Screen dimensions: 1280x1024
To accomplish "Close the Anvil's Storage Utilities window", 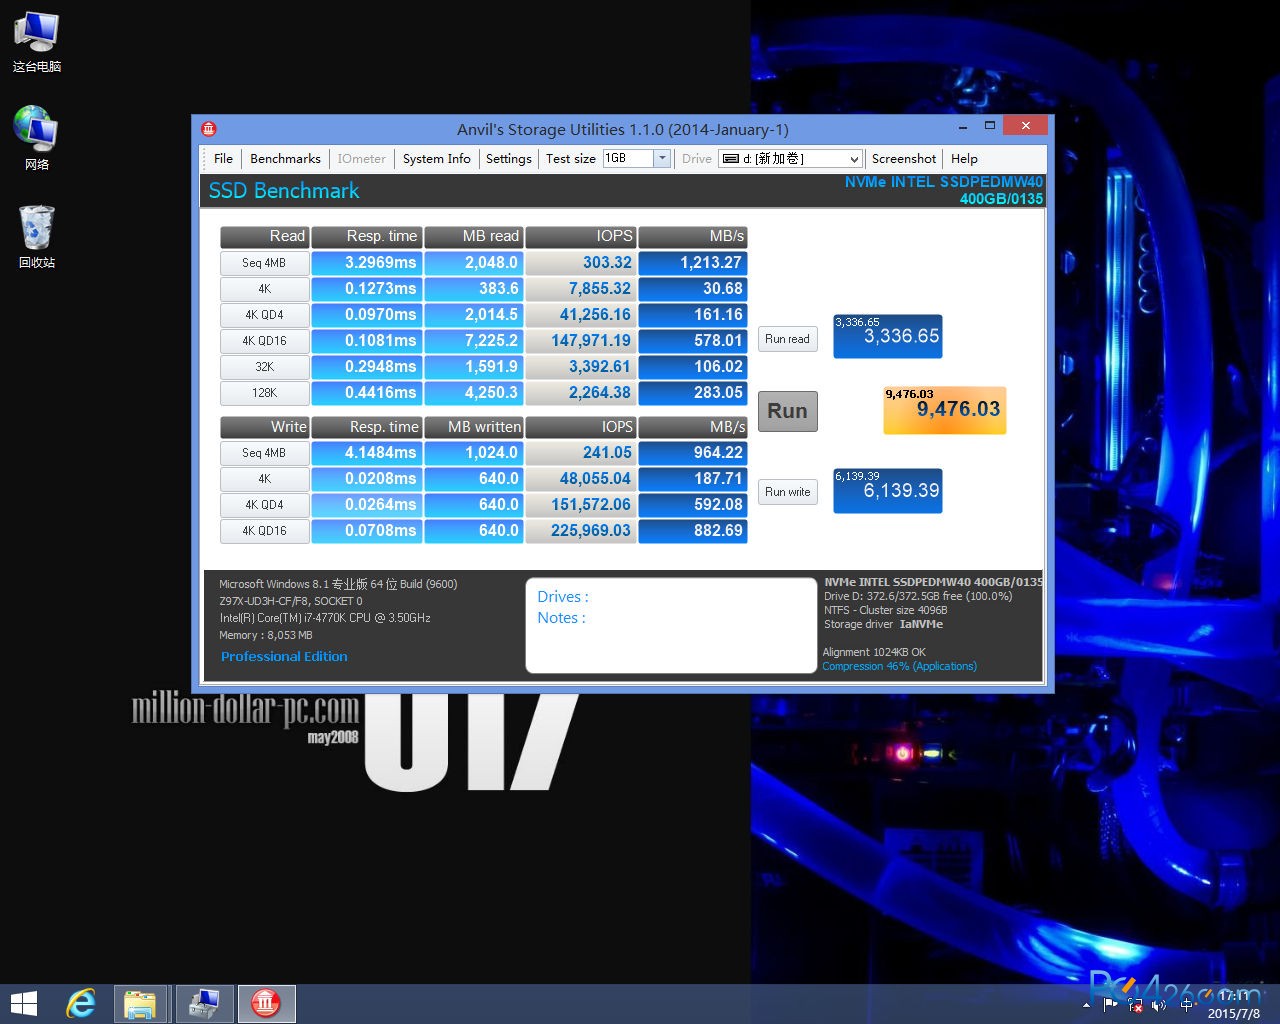I will click(x=1026, y=126).
